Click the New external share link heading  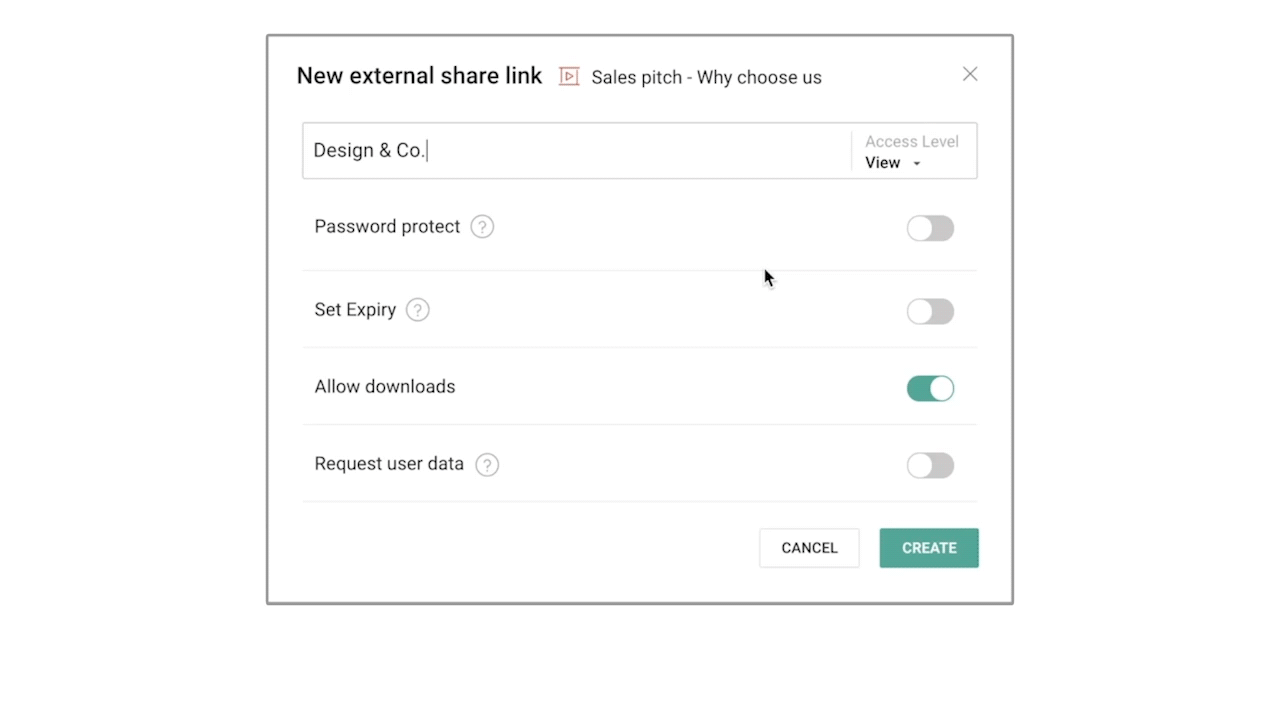(x=419, y=76)
